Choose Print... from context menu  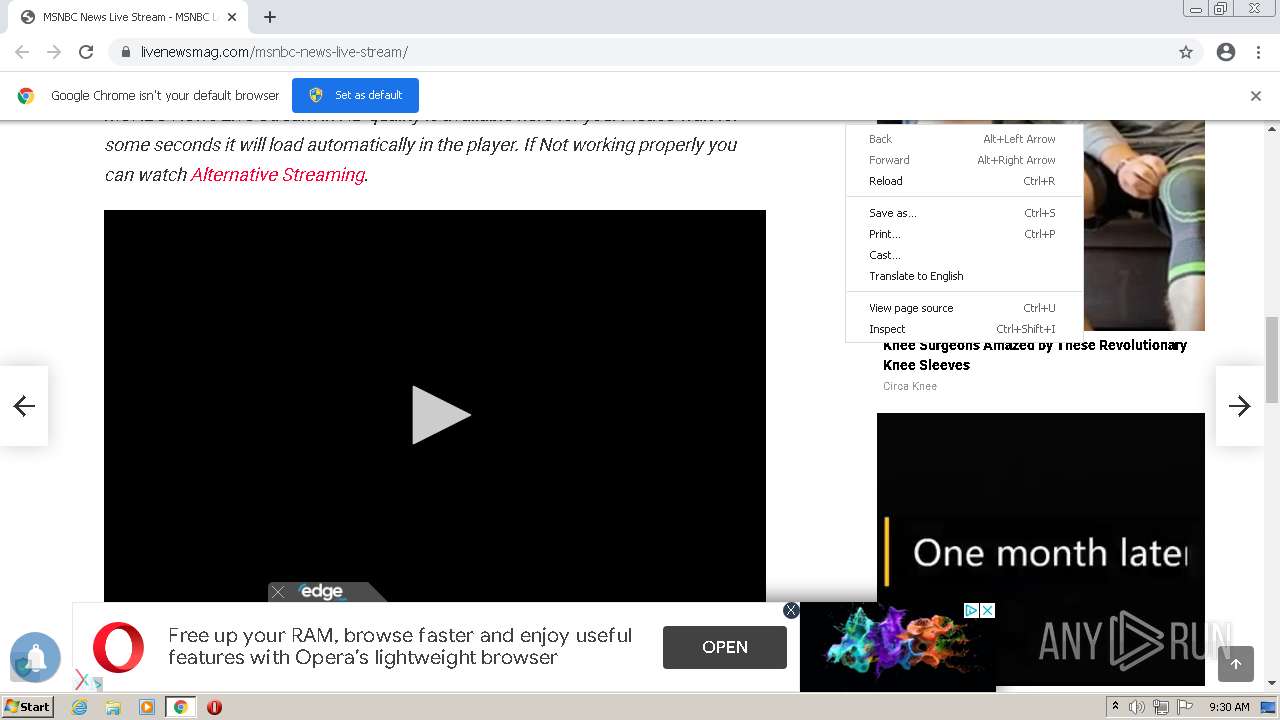[963, 234]
